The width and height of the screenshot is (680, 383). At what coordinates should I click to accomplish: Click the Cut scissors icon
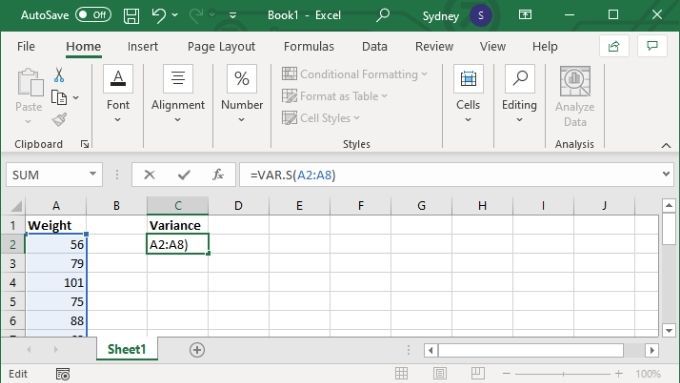coord(59,75)
